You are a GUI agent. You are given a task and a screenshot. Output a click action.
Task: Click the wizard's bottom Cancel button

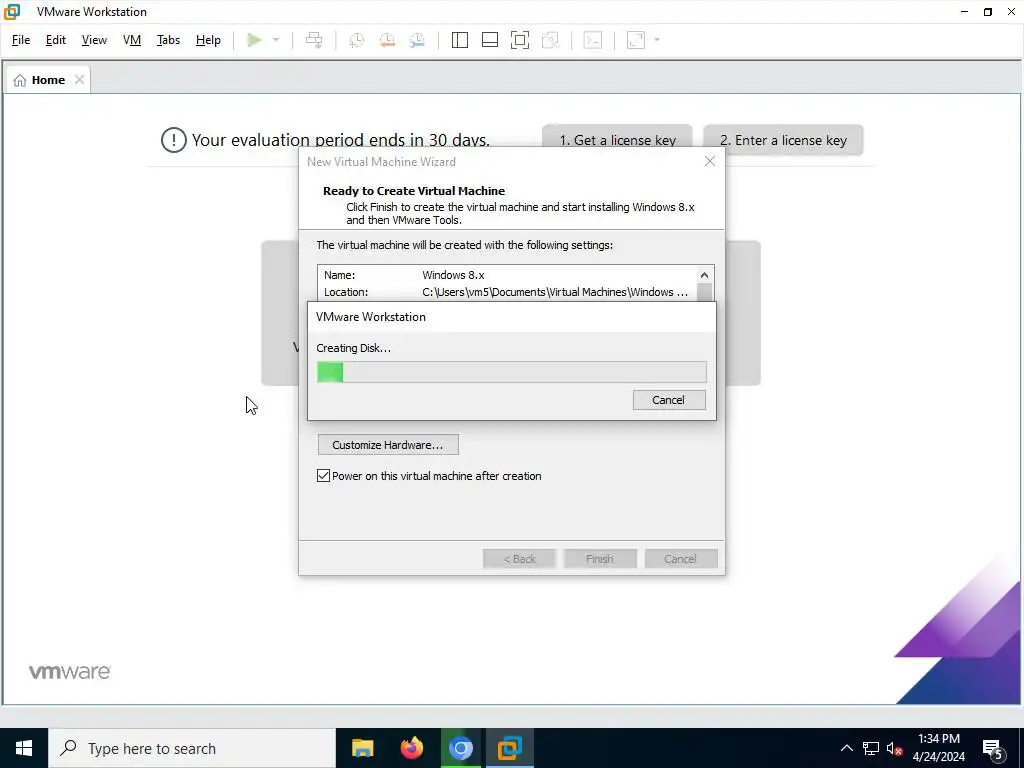click(x=680, y=559)
